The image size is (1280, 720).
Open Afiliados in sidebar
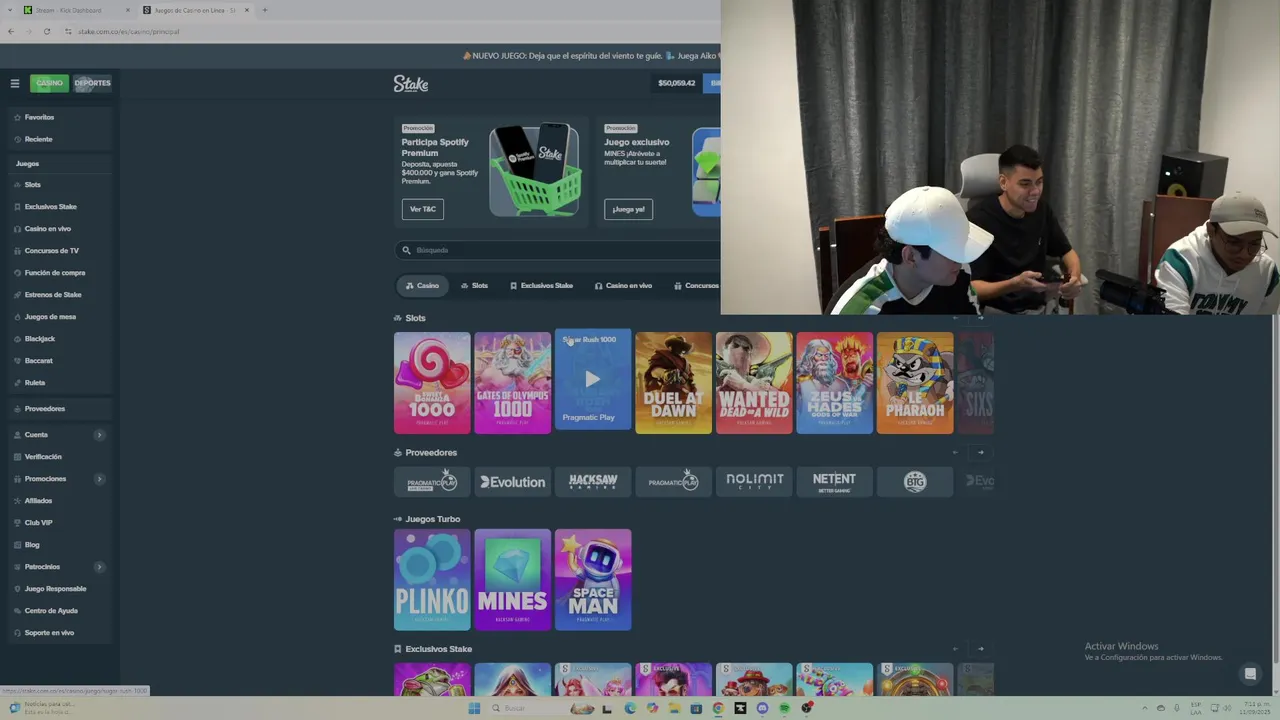click(38, 501)
